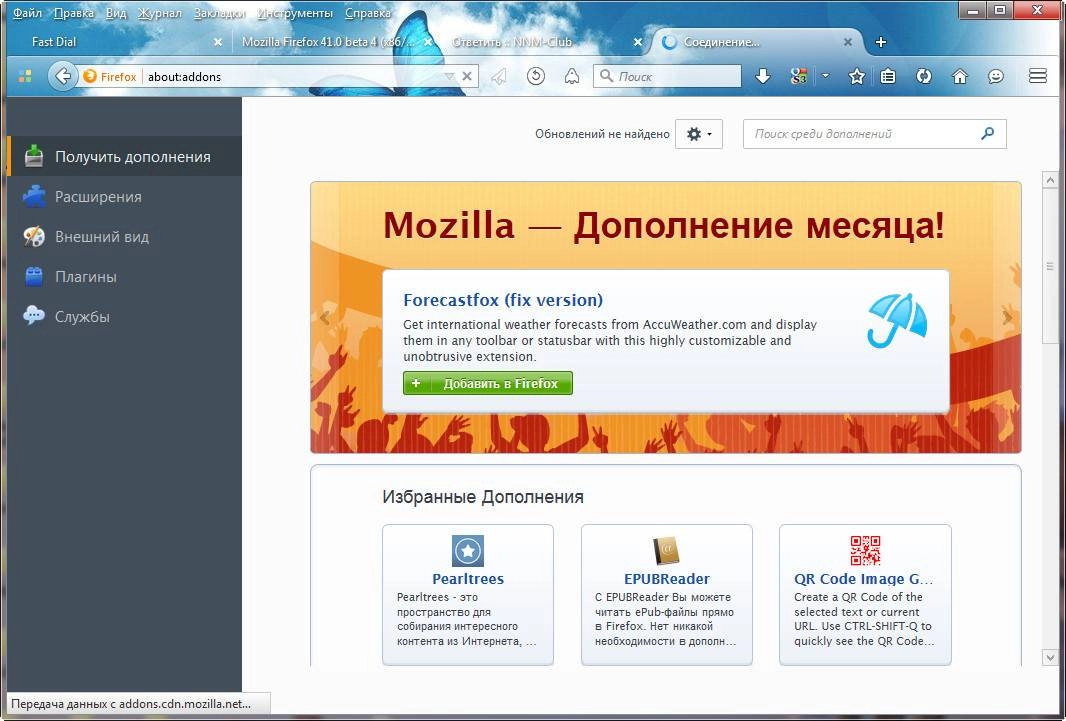The image size is (1066, 721).
Task: Show next featured add-on with right arrow
Action: click(x=1008, y=317)
